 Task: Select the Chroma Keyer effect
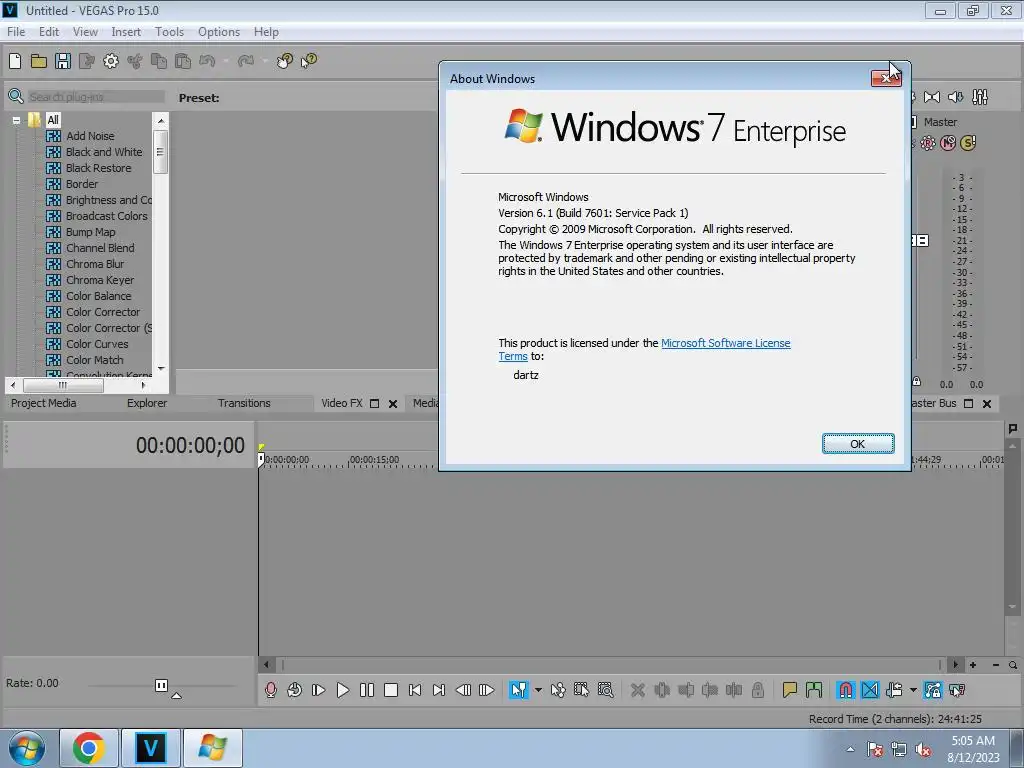click(x=100, y=280)
